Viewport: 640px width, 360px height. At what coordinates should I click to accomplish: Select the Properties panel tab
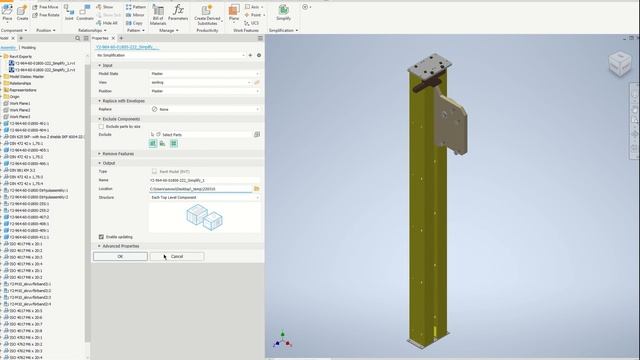pyautogui.click(x=100, y=38)
